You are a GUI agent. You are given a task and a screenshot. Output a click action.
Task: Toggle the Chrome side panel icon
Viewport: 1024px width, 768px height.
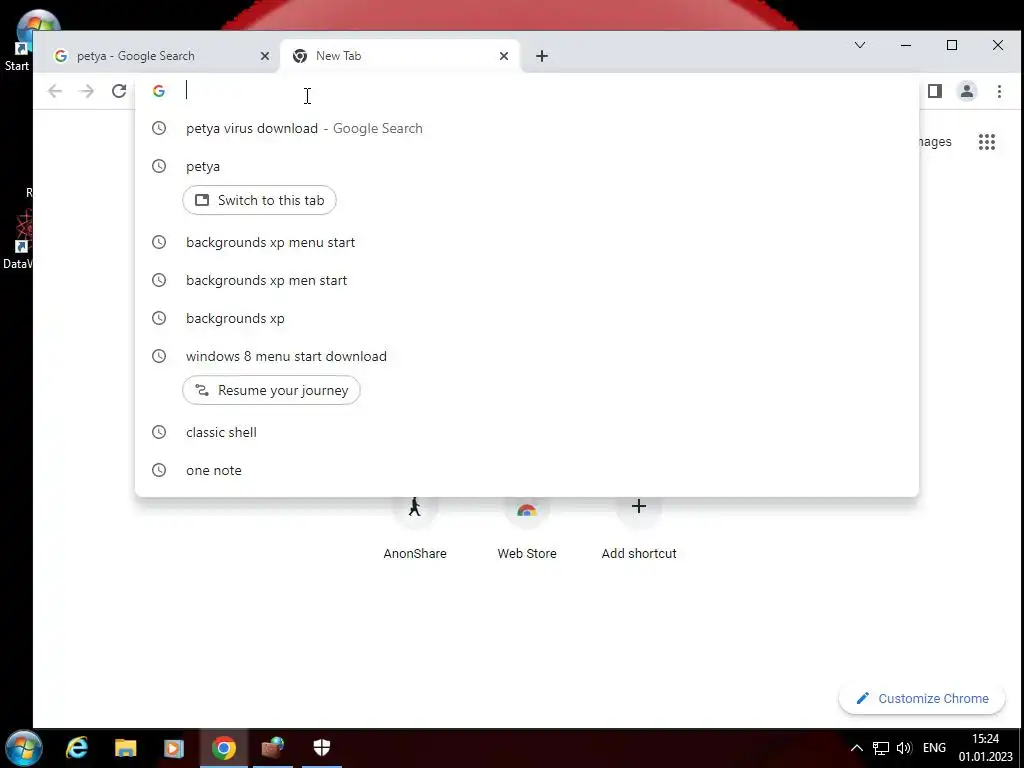(935, 91)
